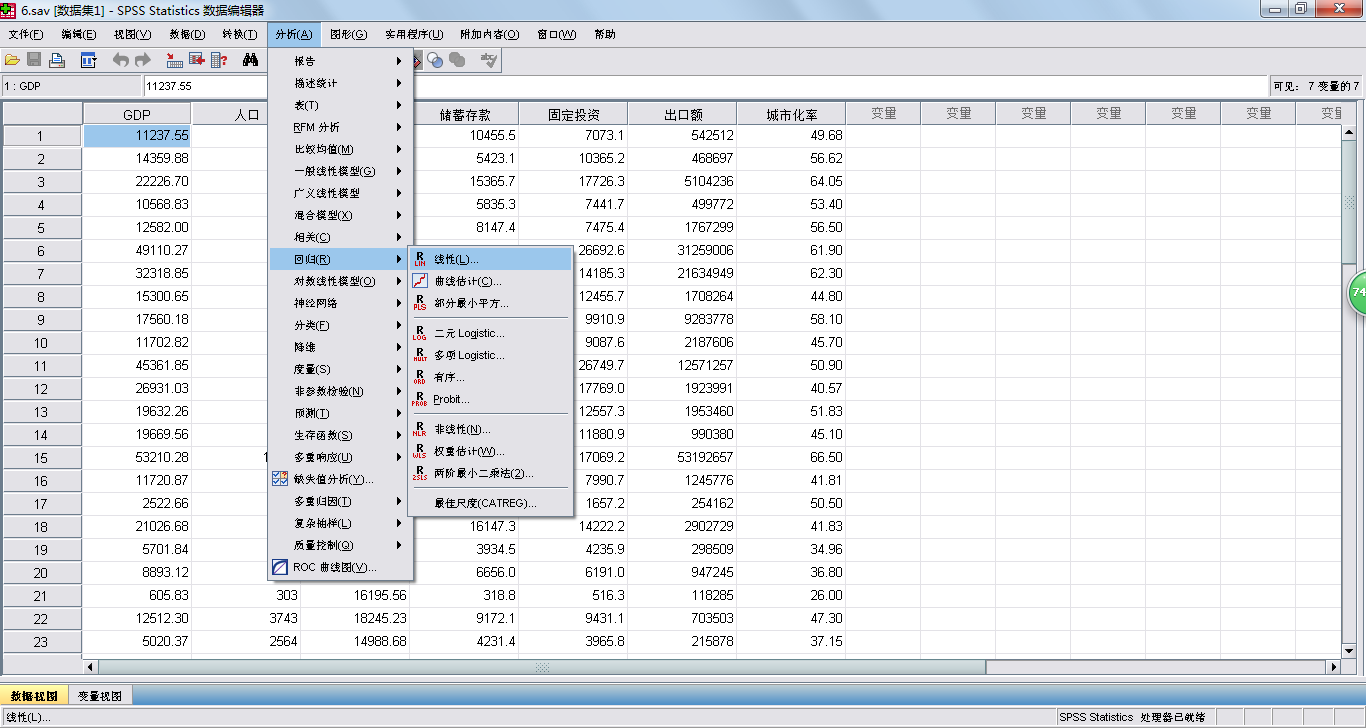The height and width of the screenshot is (728, 1366).
Task: Open the 实用程序(U) menu
Action: point(414,34)
